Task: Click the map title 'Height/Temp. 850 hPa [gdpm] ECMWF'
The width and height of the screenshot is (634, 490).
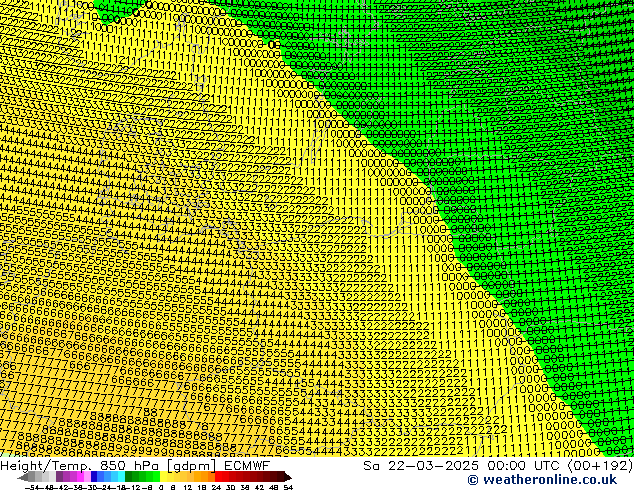Action: (x=135, y=466)
